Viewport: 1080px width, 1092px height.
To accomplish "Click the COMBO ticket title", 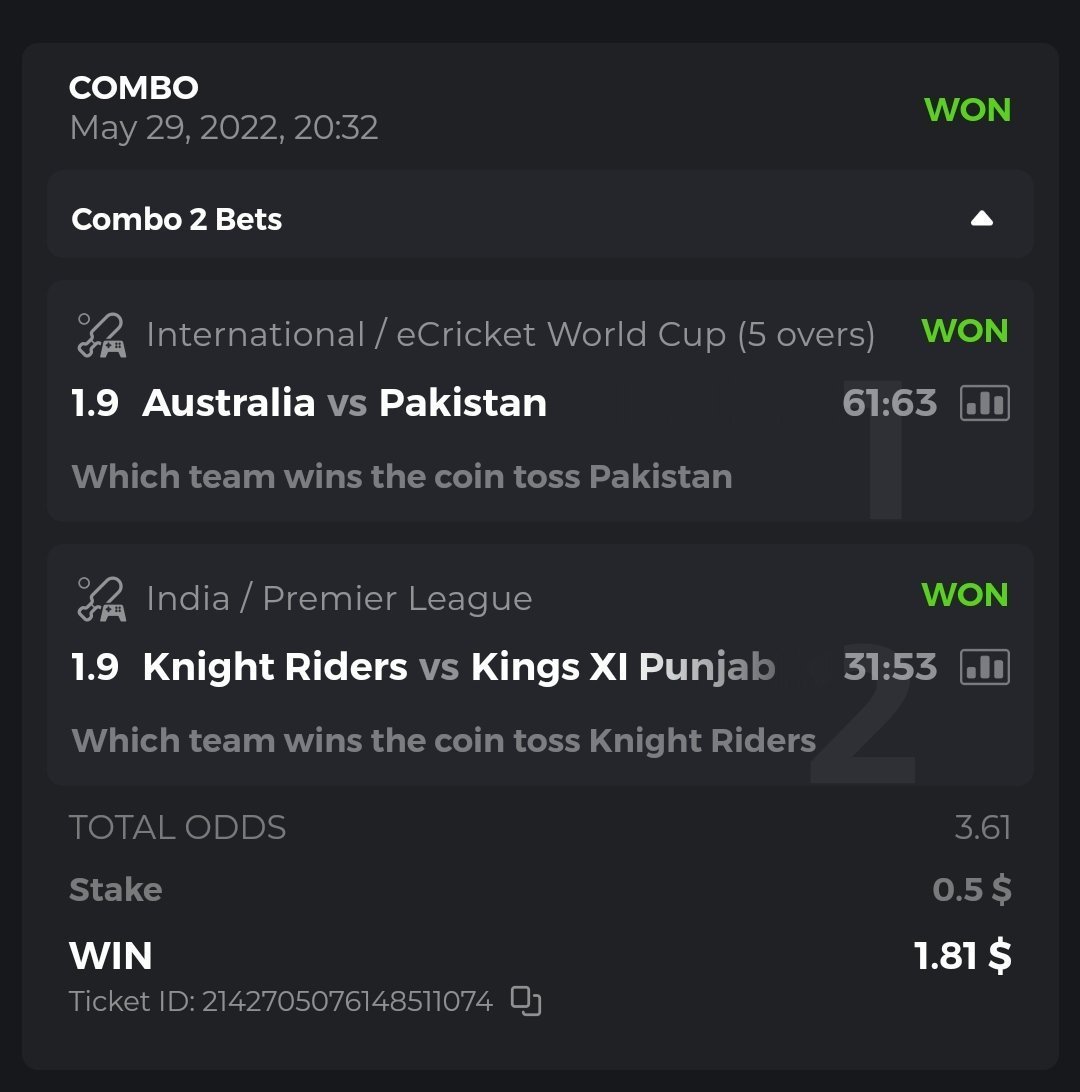I will click(x=134, y=88).
